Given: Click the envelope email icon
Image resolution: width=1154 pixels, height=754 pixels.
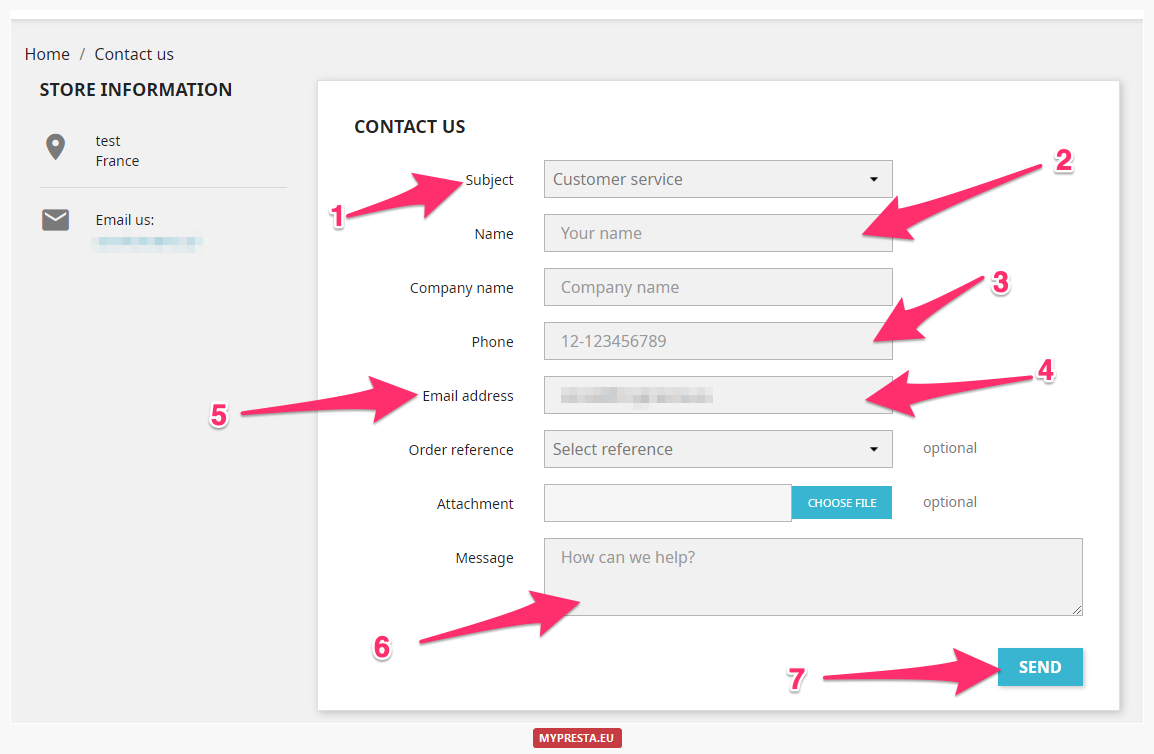Looking at the screenshot, I should (x=55, y=219).
